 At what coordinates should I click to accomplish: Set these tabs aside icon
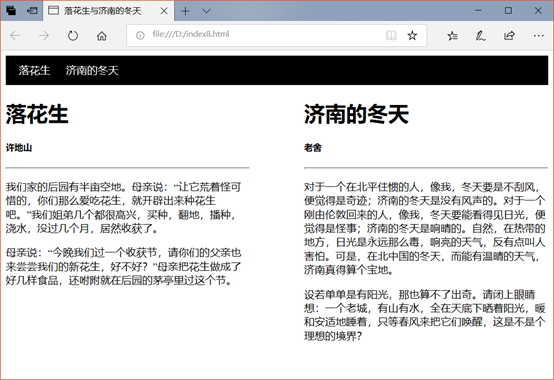(x=32, y=11)
